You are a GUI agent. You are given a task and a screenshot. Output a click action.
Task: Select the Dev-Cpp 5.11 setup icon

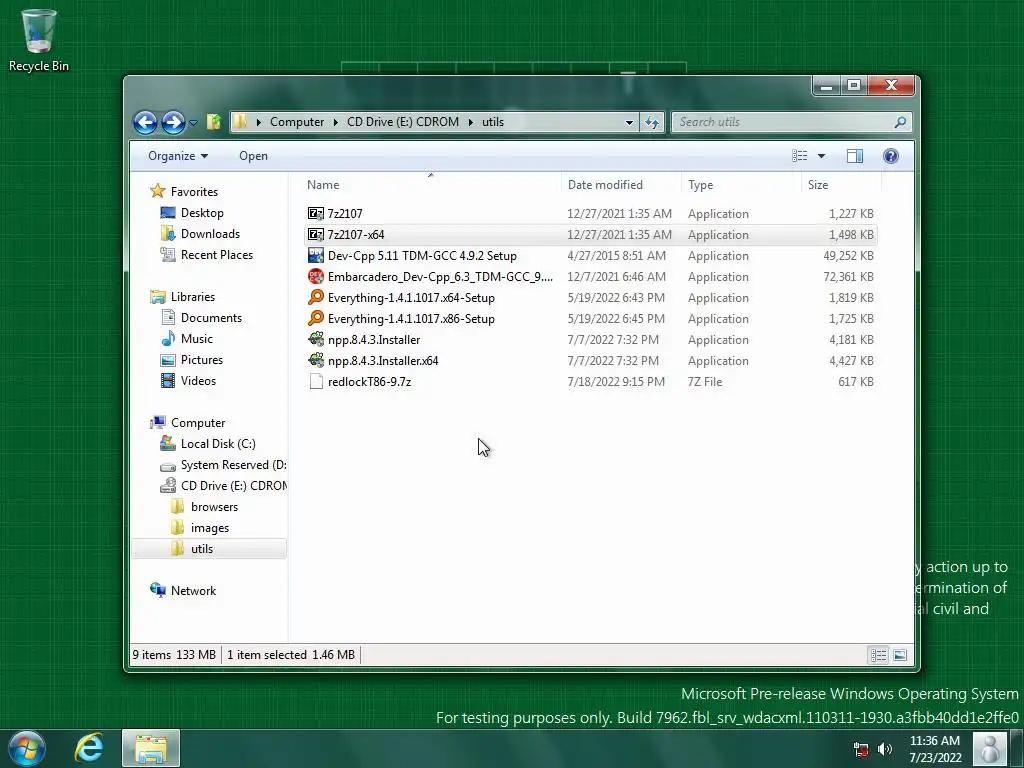pyautogui.click(x=315, y=255)
